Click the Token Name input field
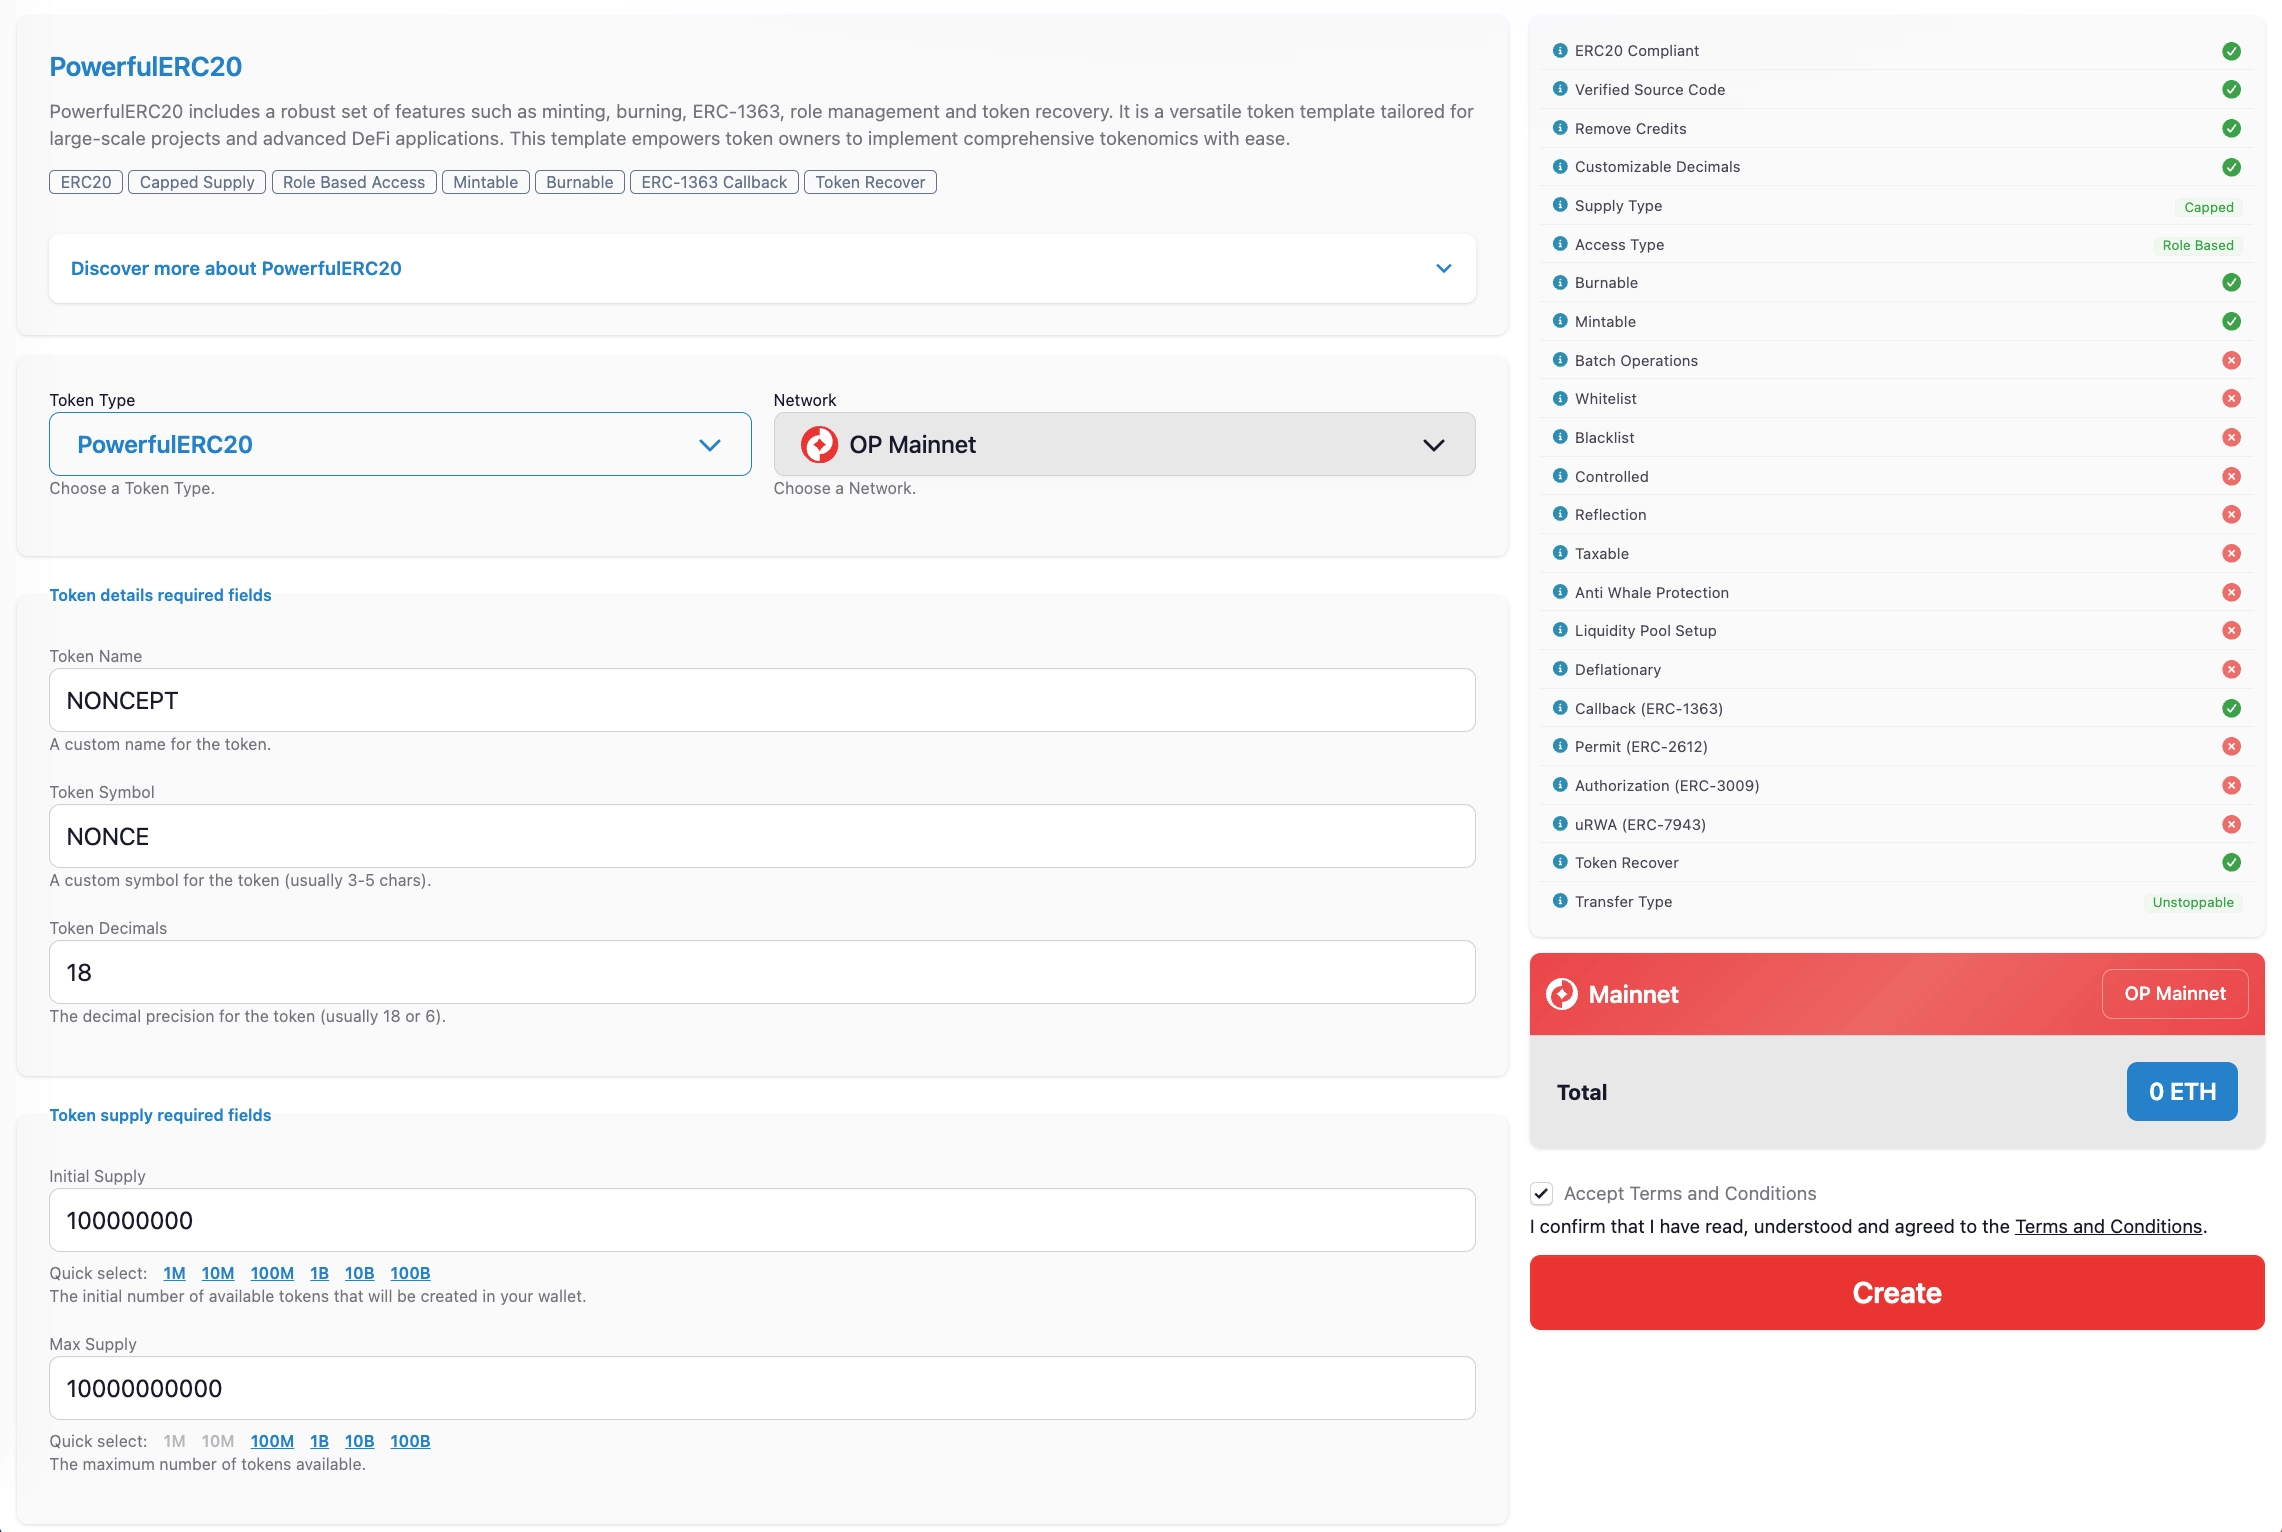The height and width of the screenshot is (1532, 2282). (762, 700)
